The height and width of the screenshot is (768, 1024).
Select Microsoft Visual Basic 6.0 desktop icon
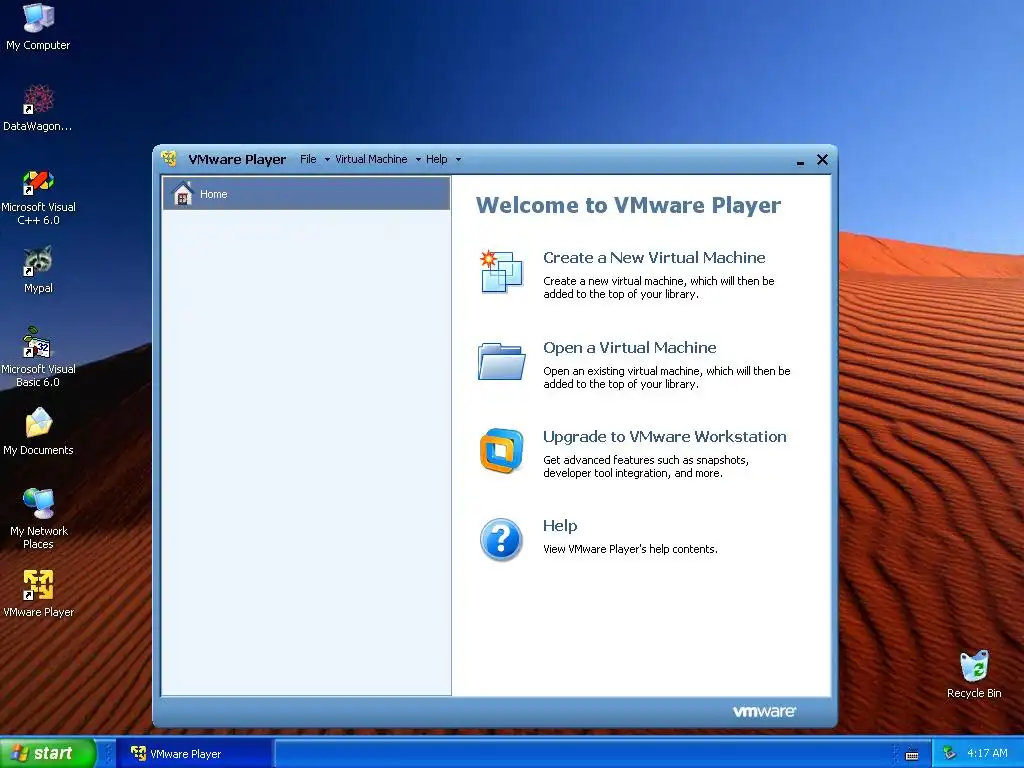pyautogui.click(x=38, y=357)
